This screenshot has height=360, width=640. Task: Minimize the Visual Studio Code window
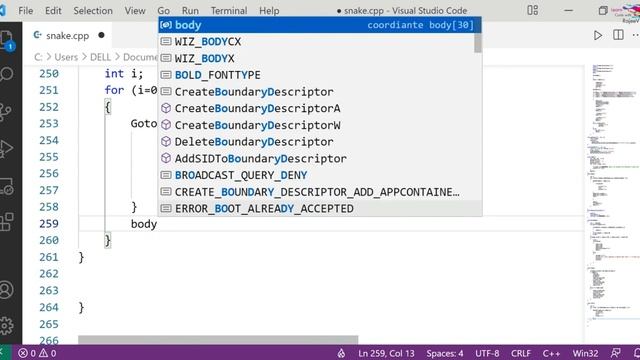[x=569, y=10]
